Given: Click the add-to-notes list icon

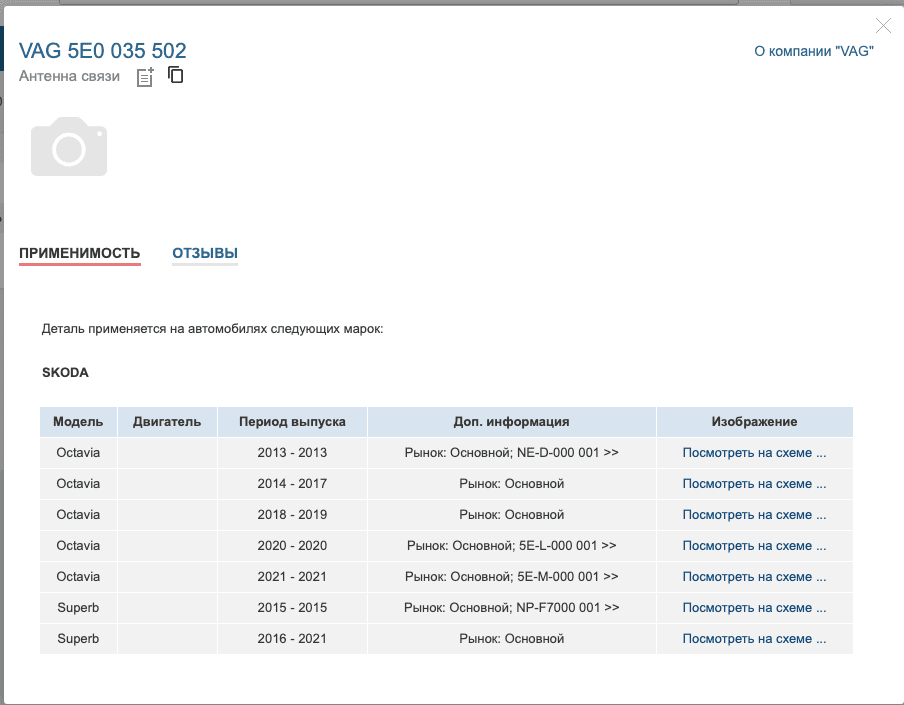Looking at the screenshot, I should (x=145, y=77).
